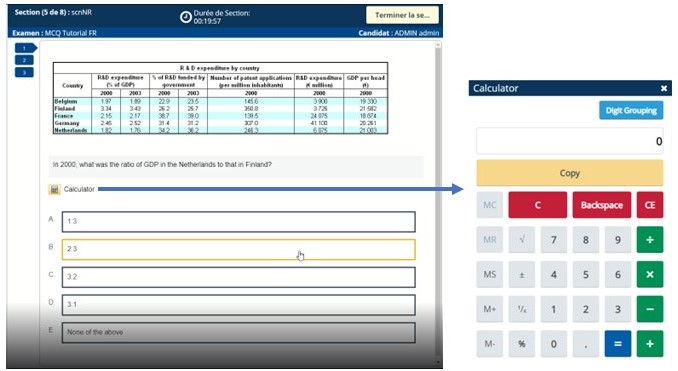
Task: Click the red Backspace key
Action: pyautogui.click(x=601, y=205)
